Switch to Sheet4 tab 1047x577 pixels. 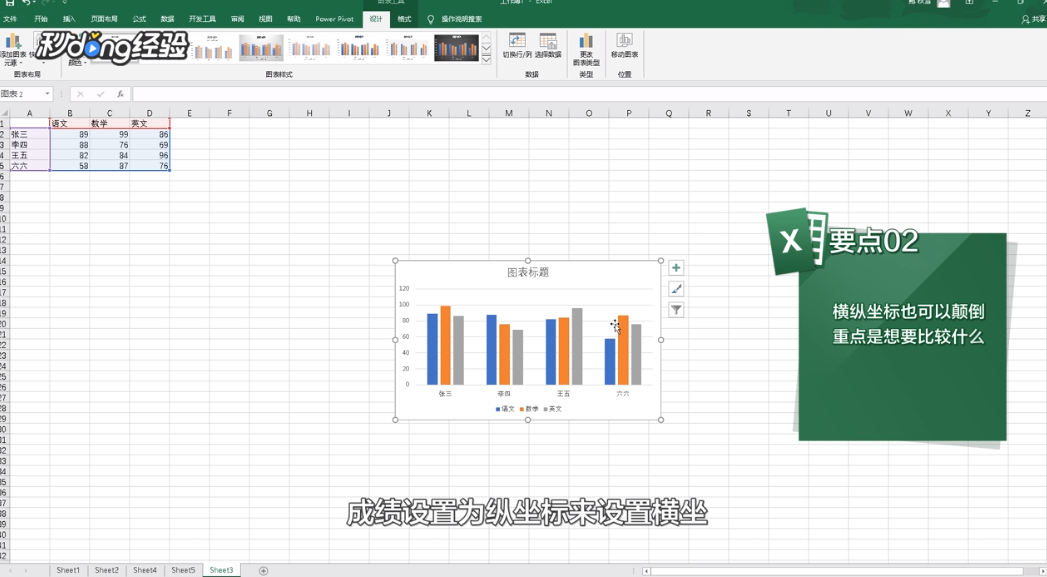click(x=144, y=570)
